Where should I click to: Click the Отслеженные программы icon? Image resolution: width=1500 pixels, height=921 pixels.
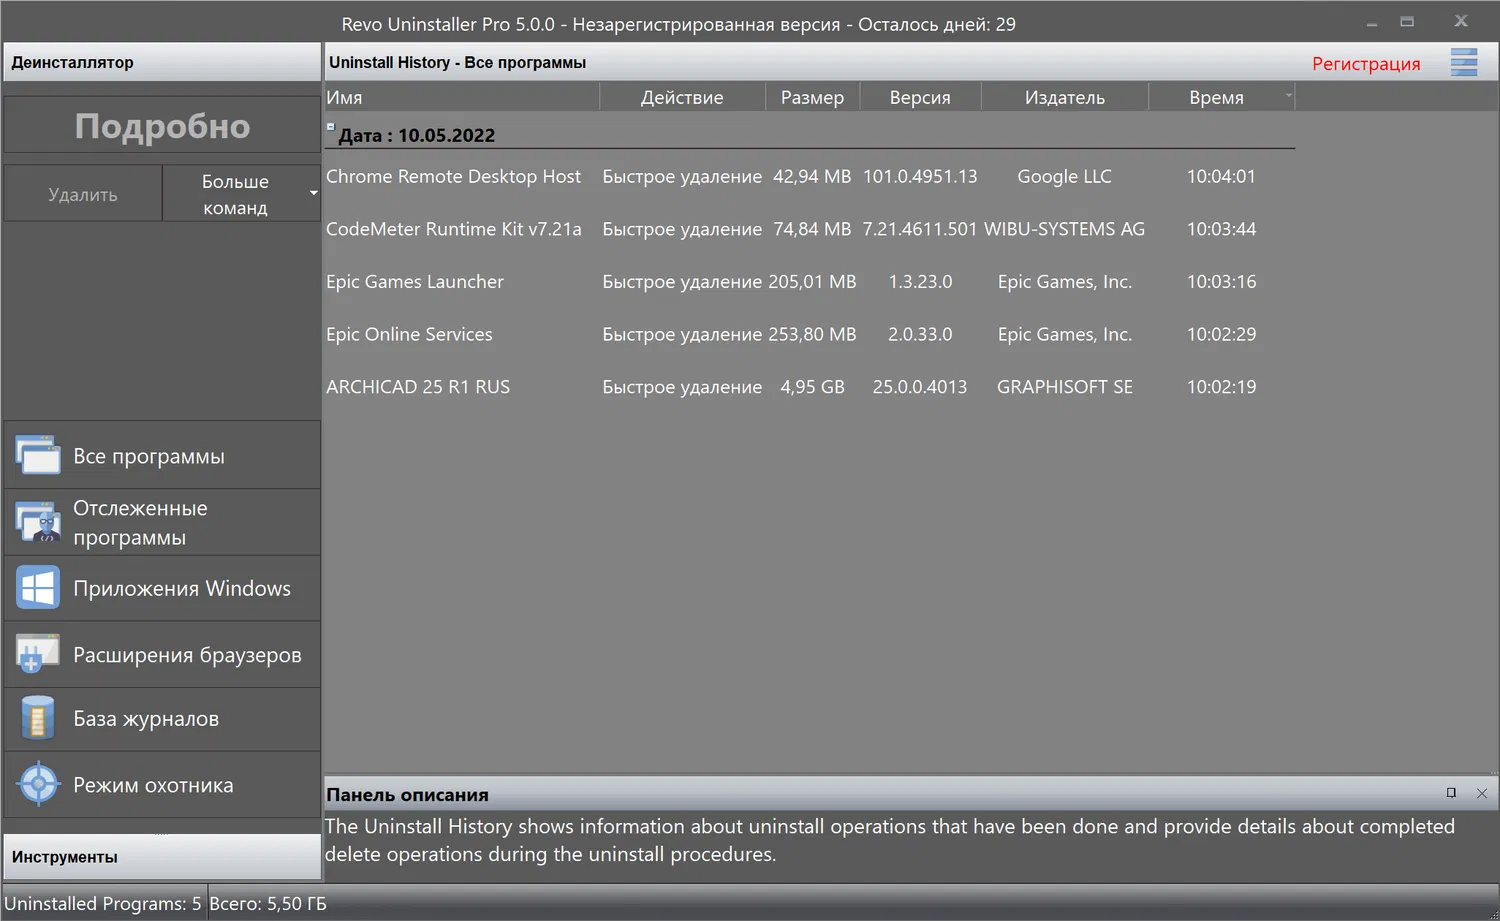pos(38,522)
